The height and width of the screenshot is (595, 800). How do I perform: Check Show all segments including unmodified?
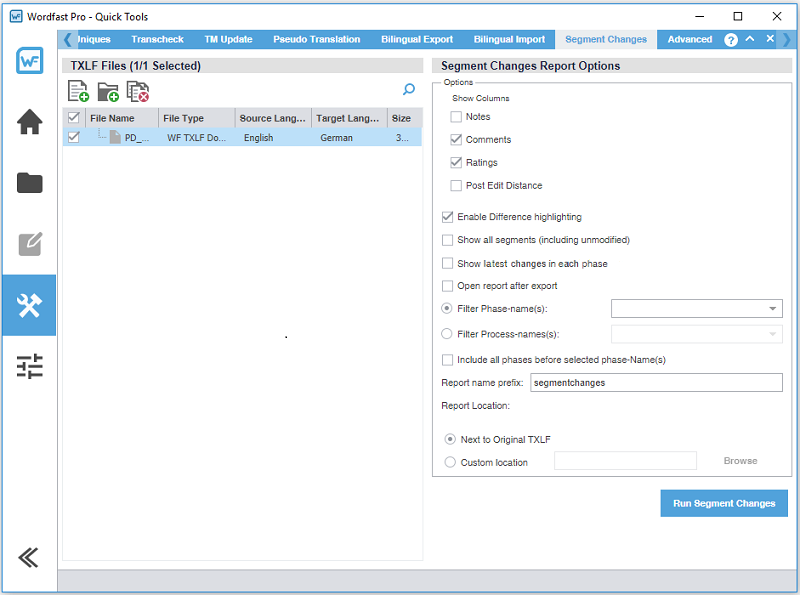coord(446,240)
